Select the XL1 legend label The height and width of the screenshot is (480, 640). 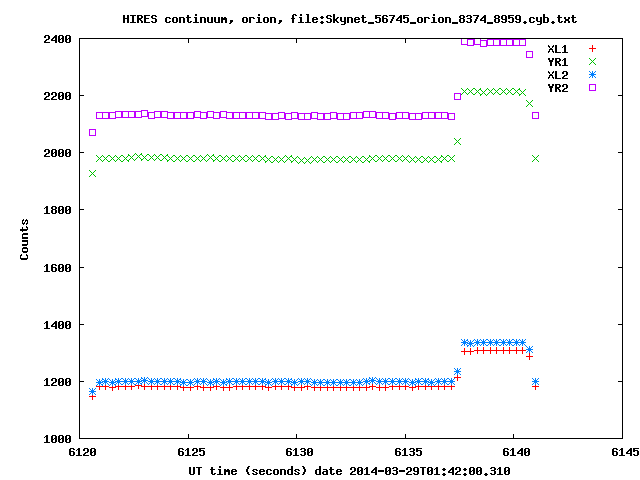pos(558,49)
